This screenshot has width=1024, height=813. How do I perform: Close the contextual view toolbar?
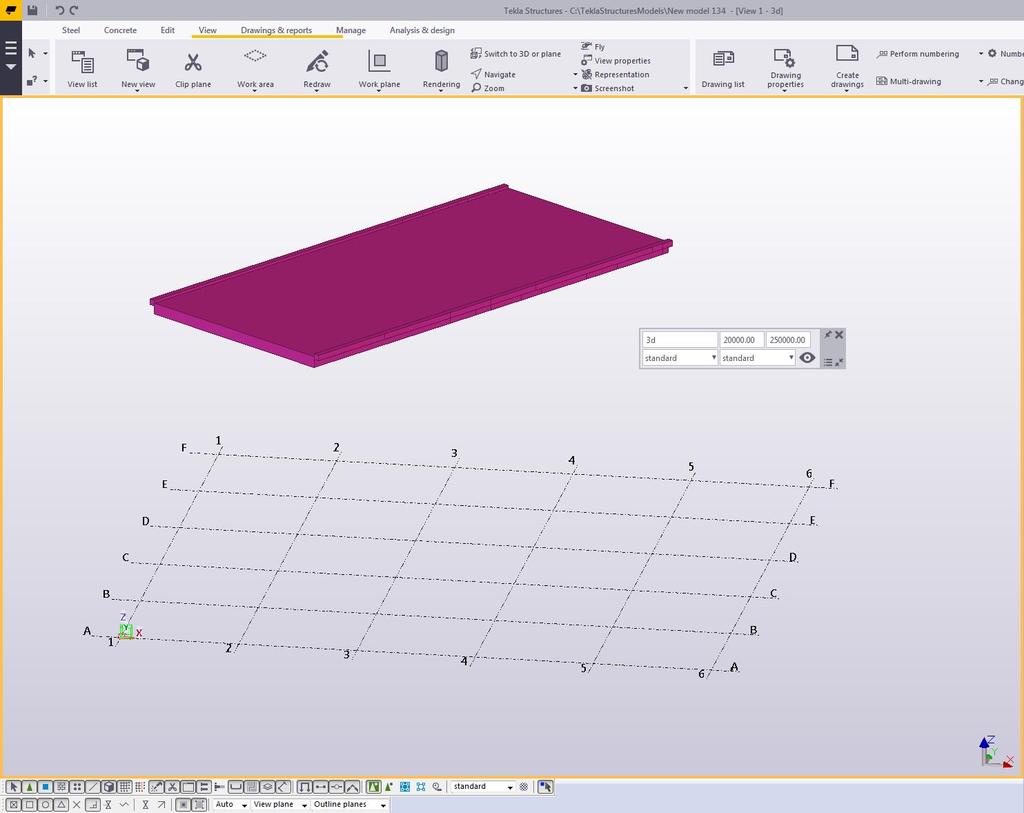point(839,334)
